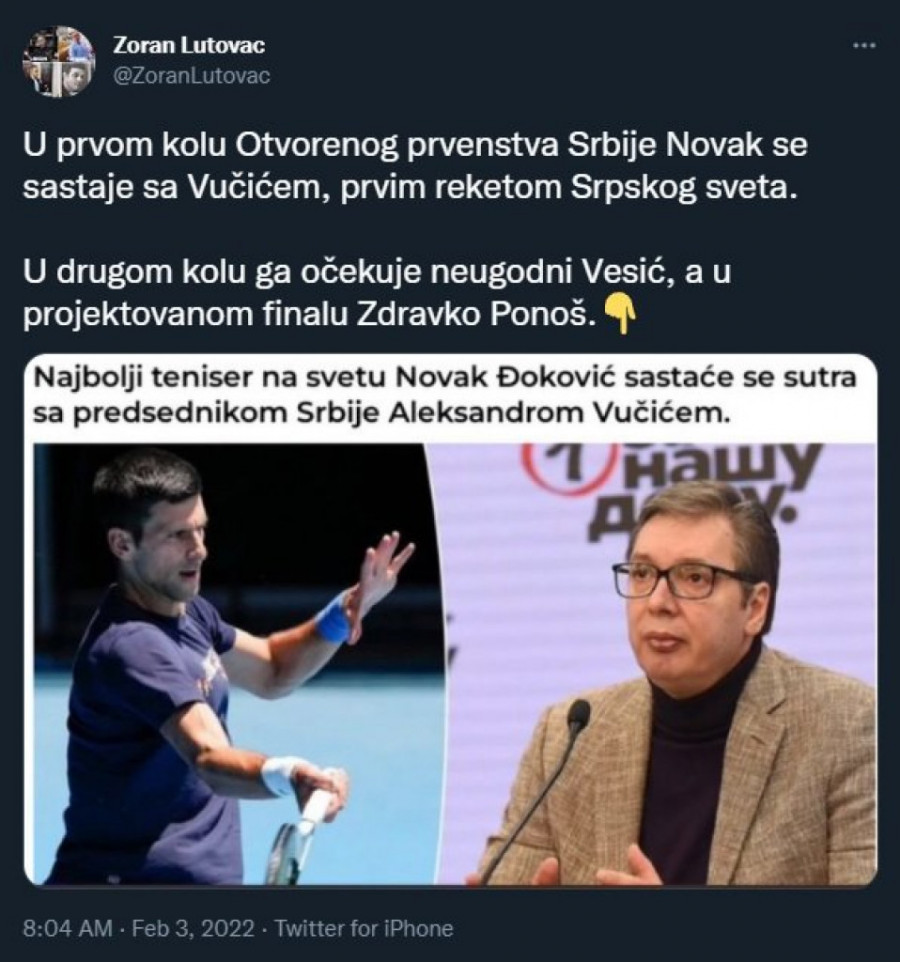Screen dimensions: 900x962
Task: Open the Twitter for iPhone source link
Action: point(364,928)
